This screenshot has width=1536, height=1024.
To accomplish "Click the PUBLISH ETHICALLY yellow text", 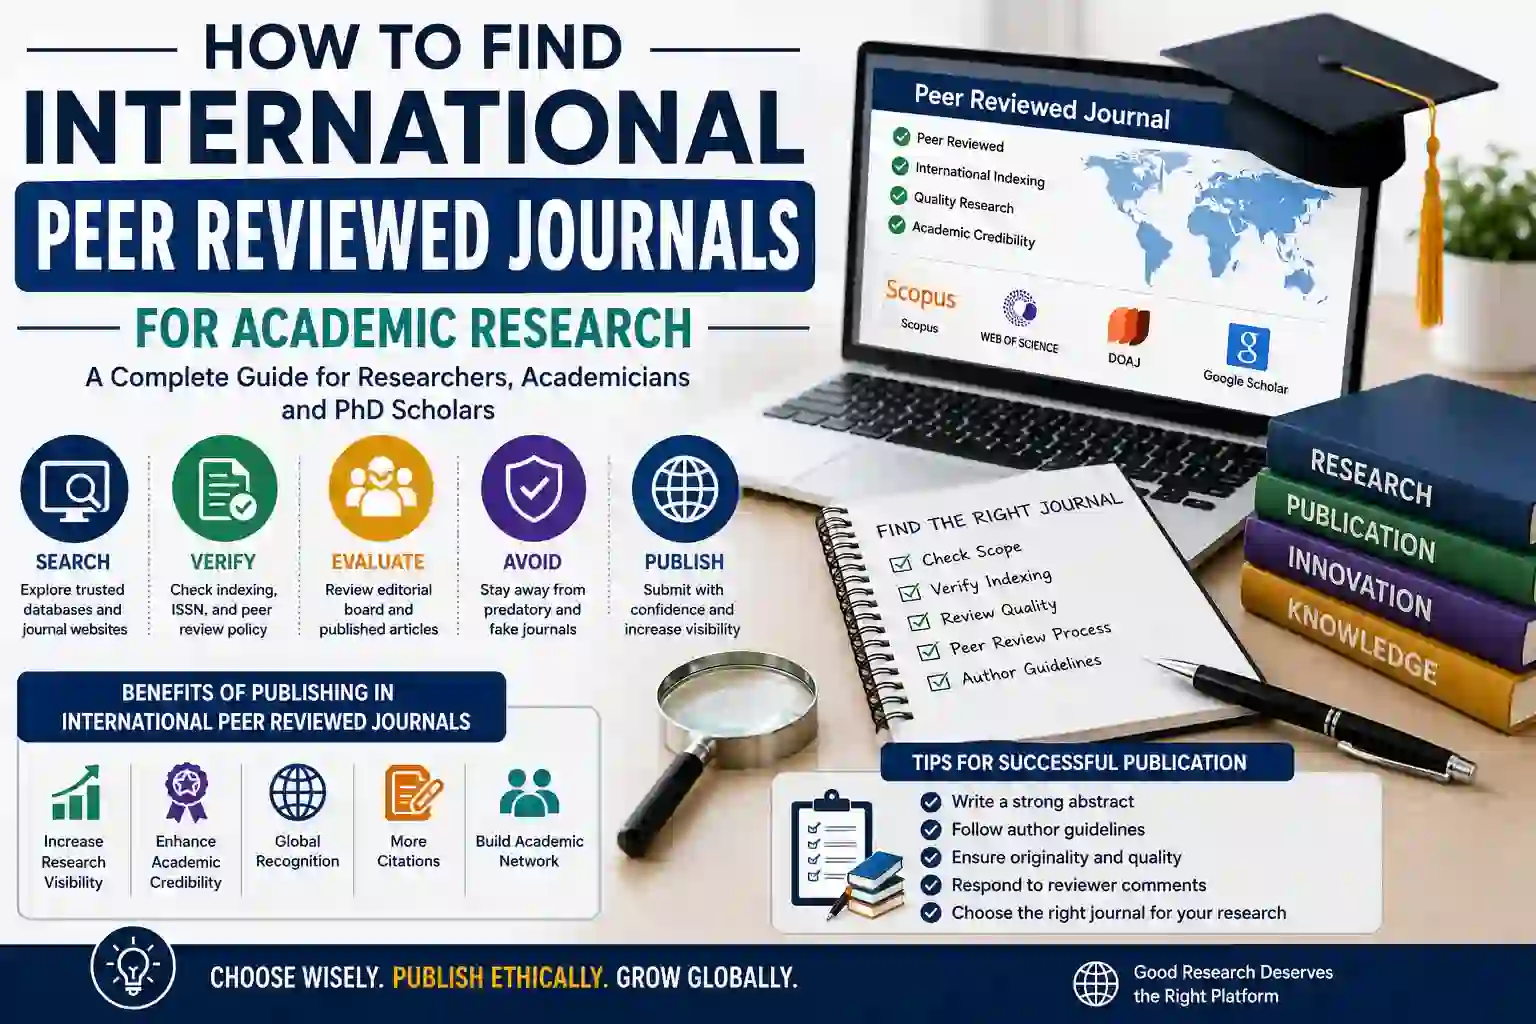I will tap(499, 978).
